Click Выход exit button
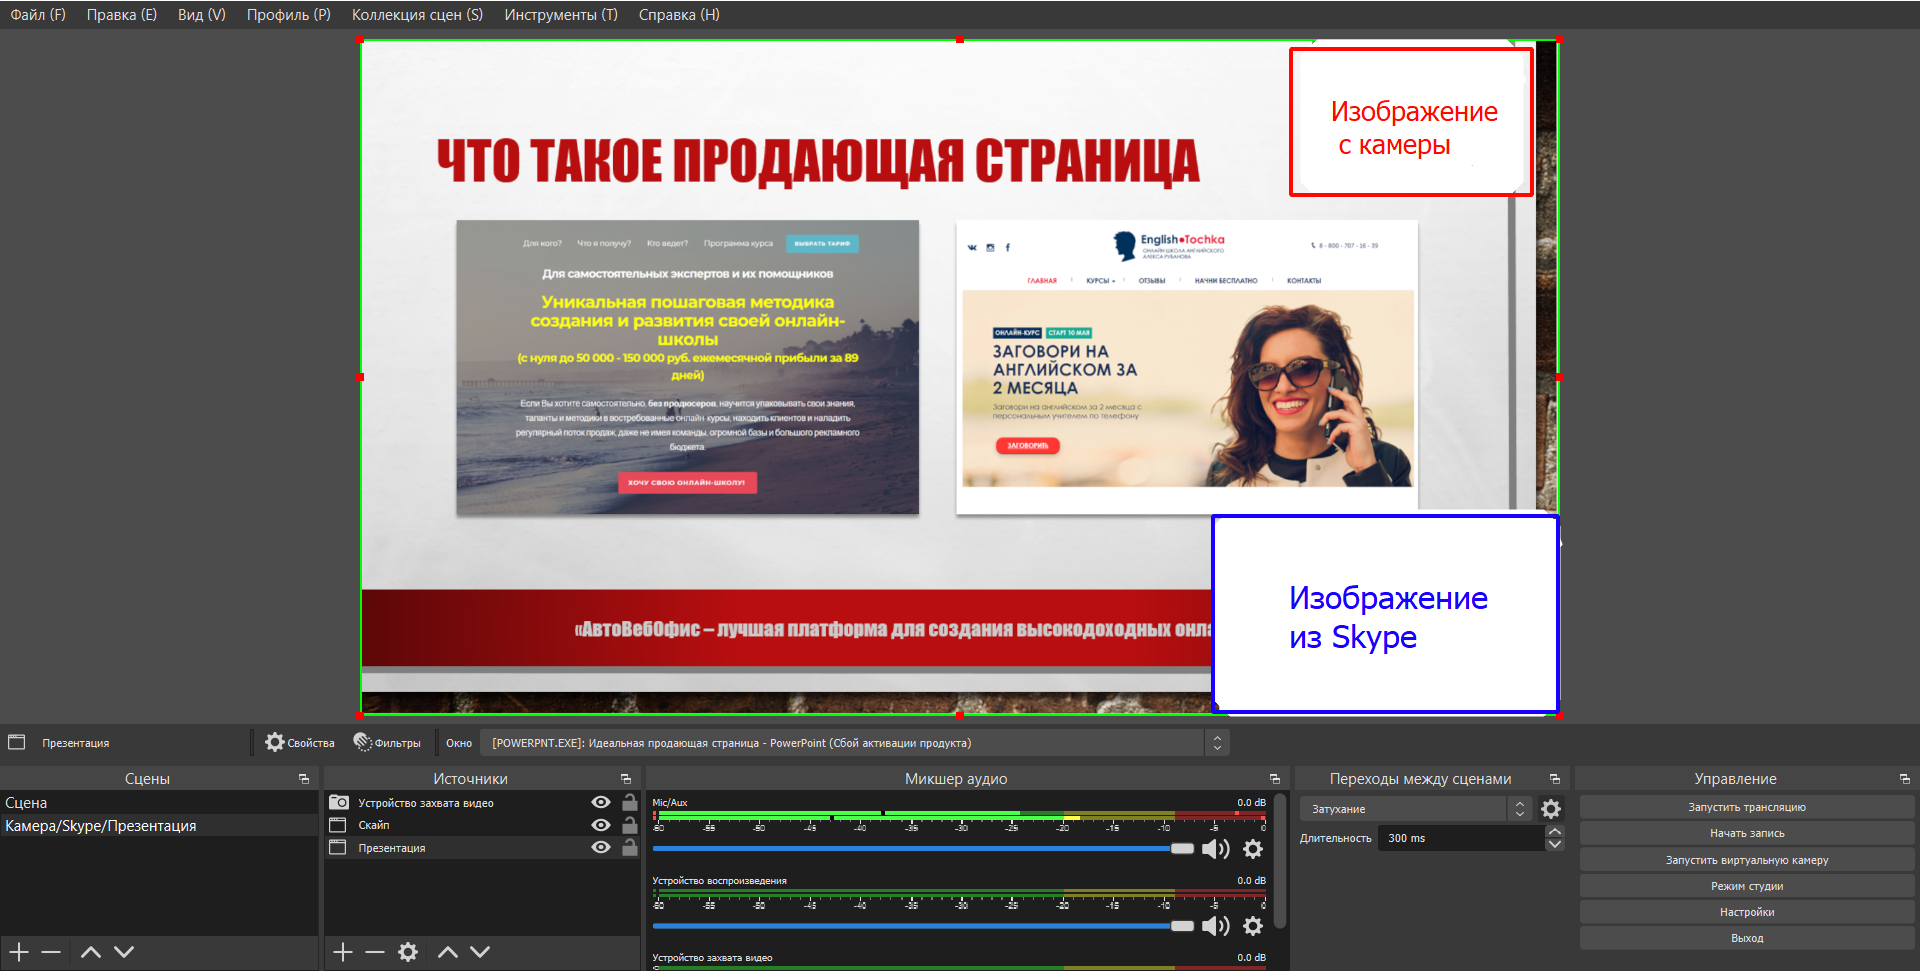The image size is (1920, 971). click(1747, 938)
